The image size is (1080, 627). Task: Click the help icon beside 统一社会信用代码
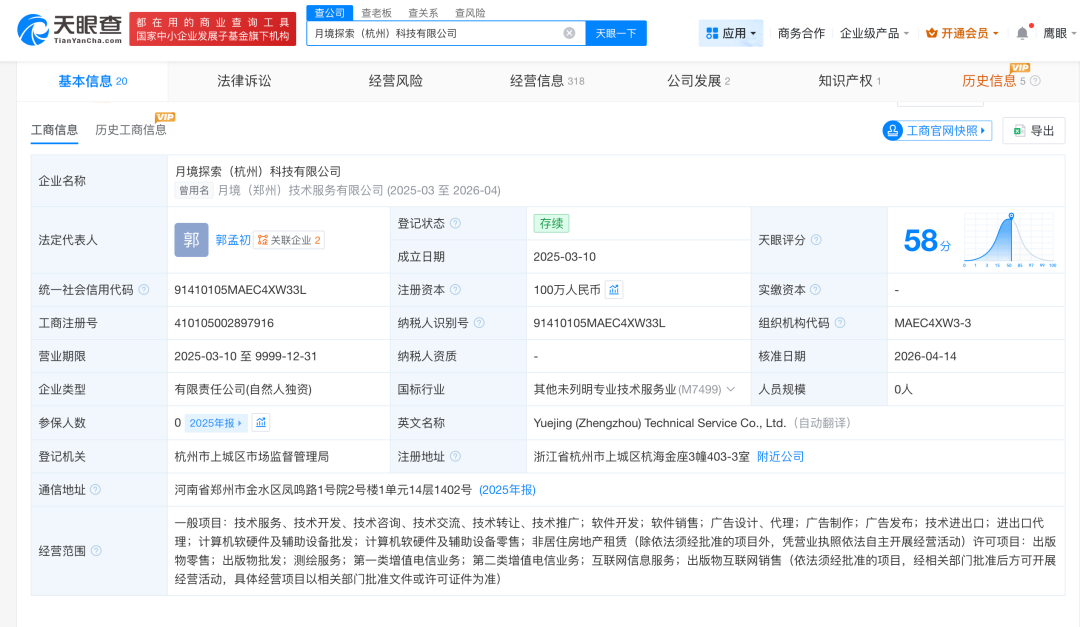pyautogui.click(x=144, y=289)
